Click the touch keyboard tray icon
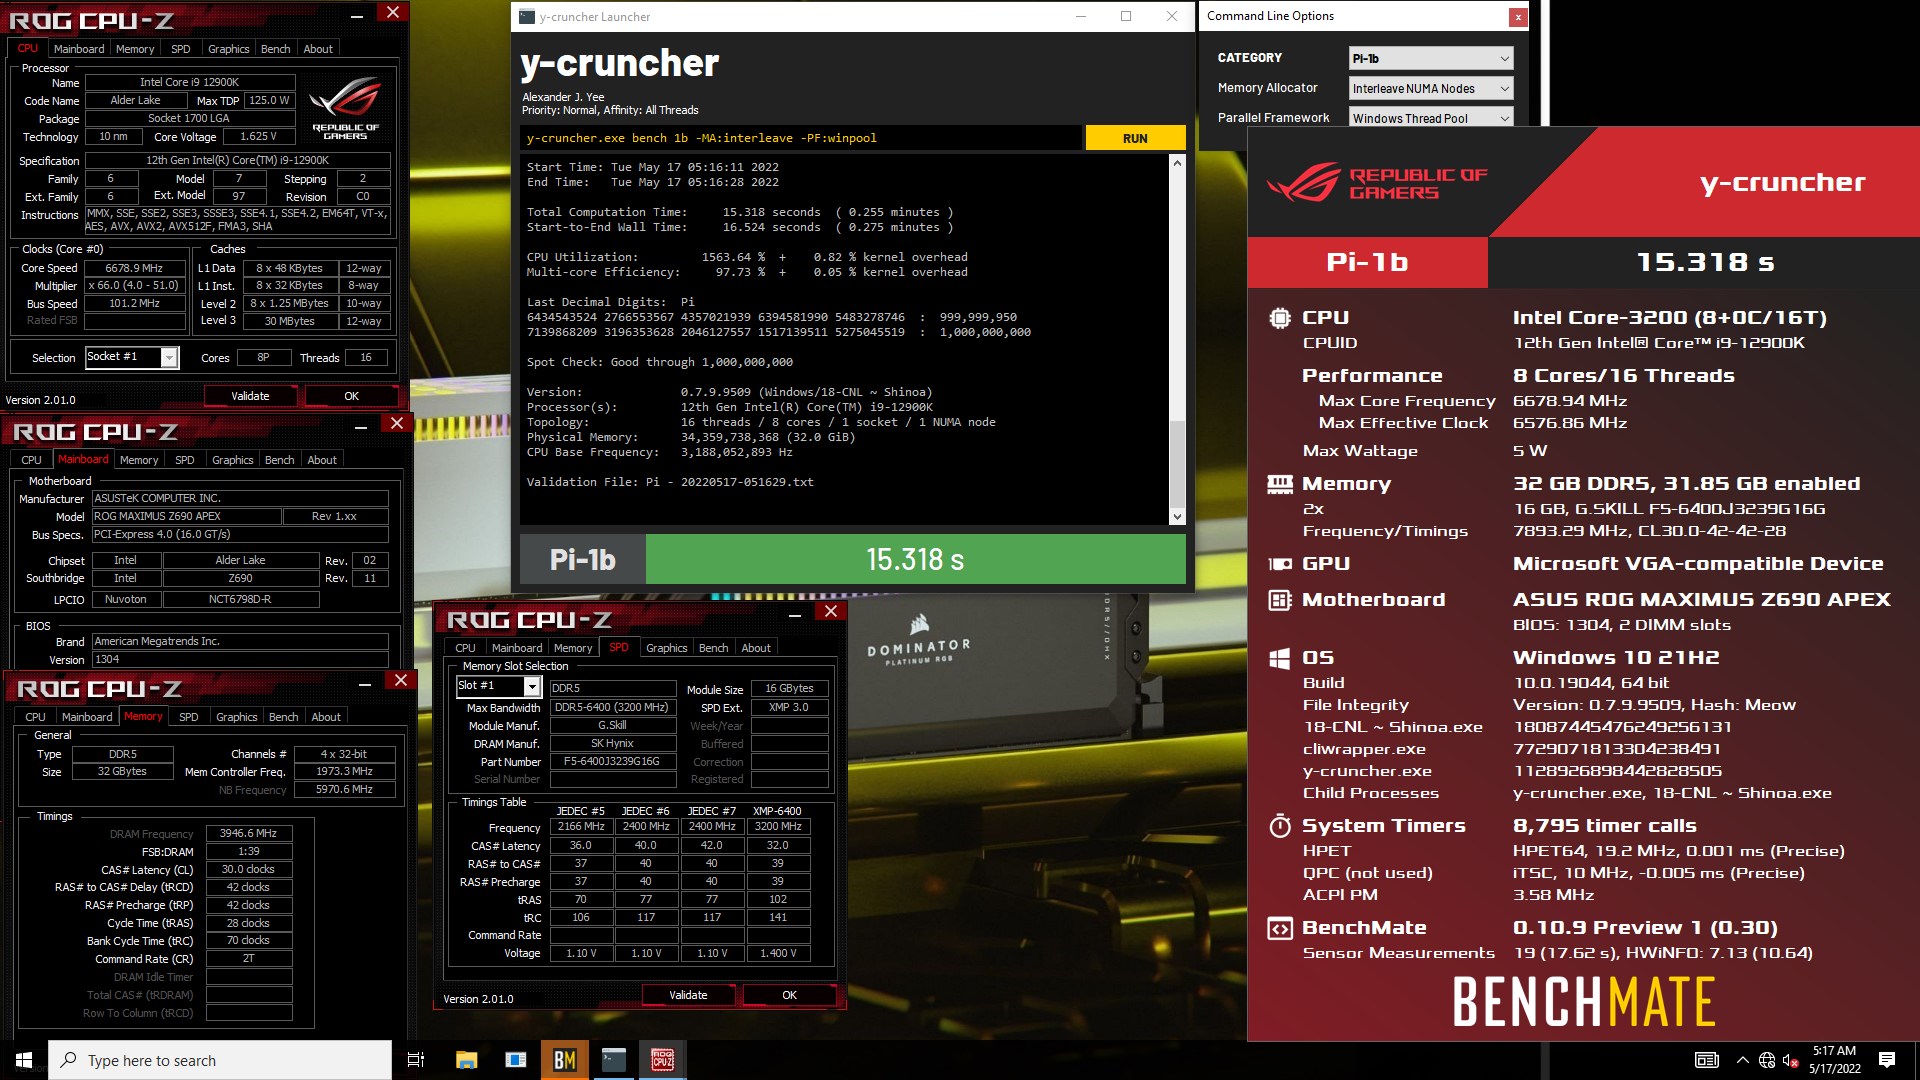This screenshot has height=1080, width=1920. pyautogui.click(x=1707, y=1061)
